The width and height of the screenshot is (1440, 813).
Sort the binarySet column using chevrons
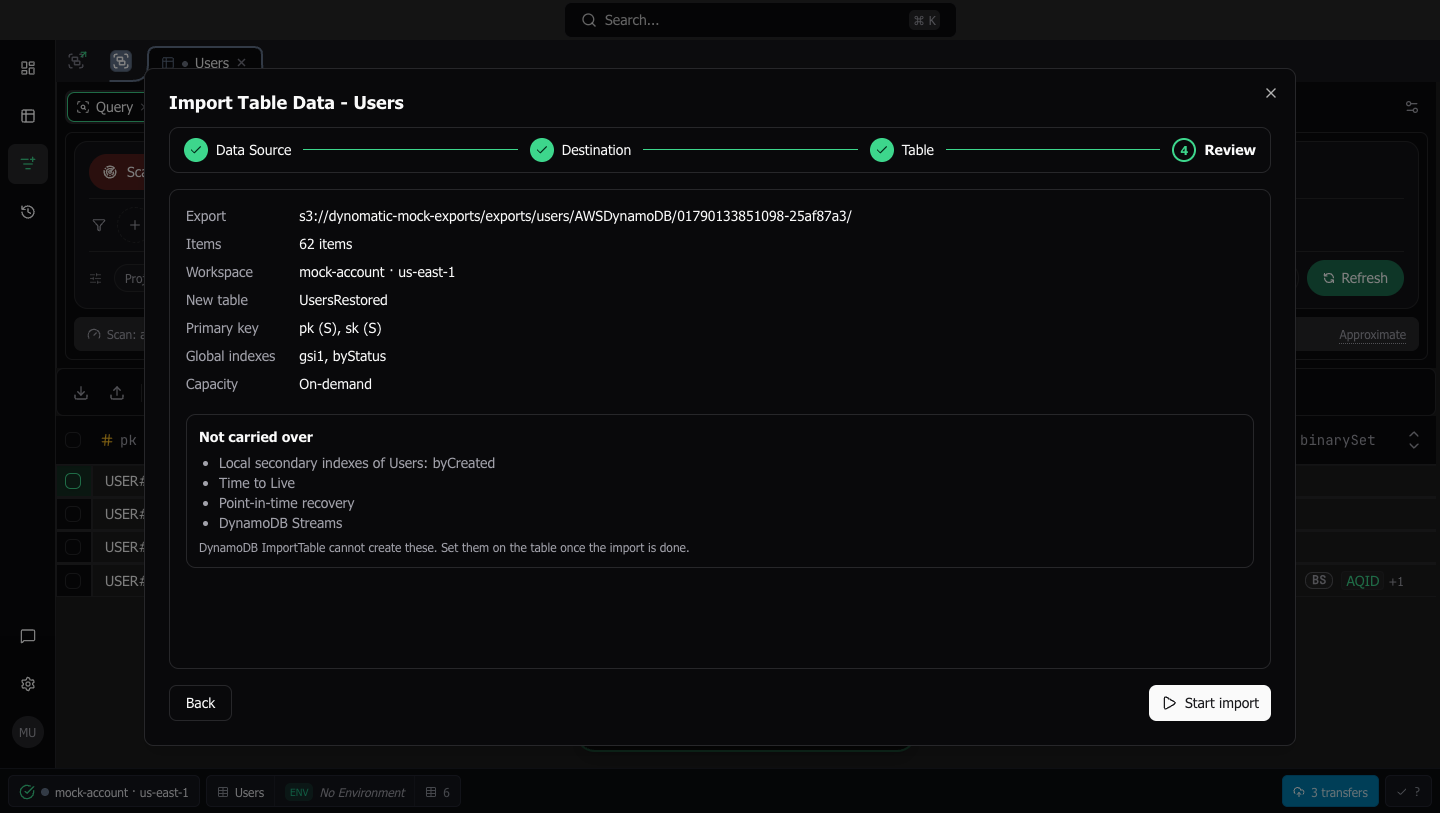(x=1414, y=440)
